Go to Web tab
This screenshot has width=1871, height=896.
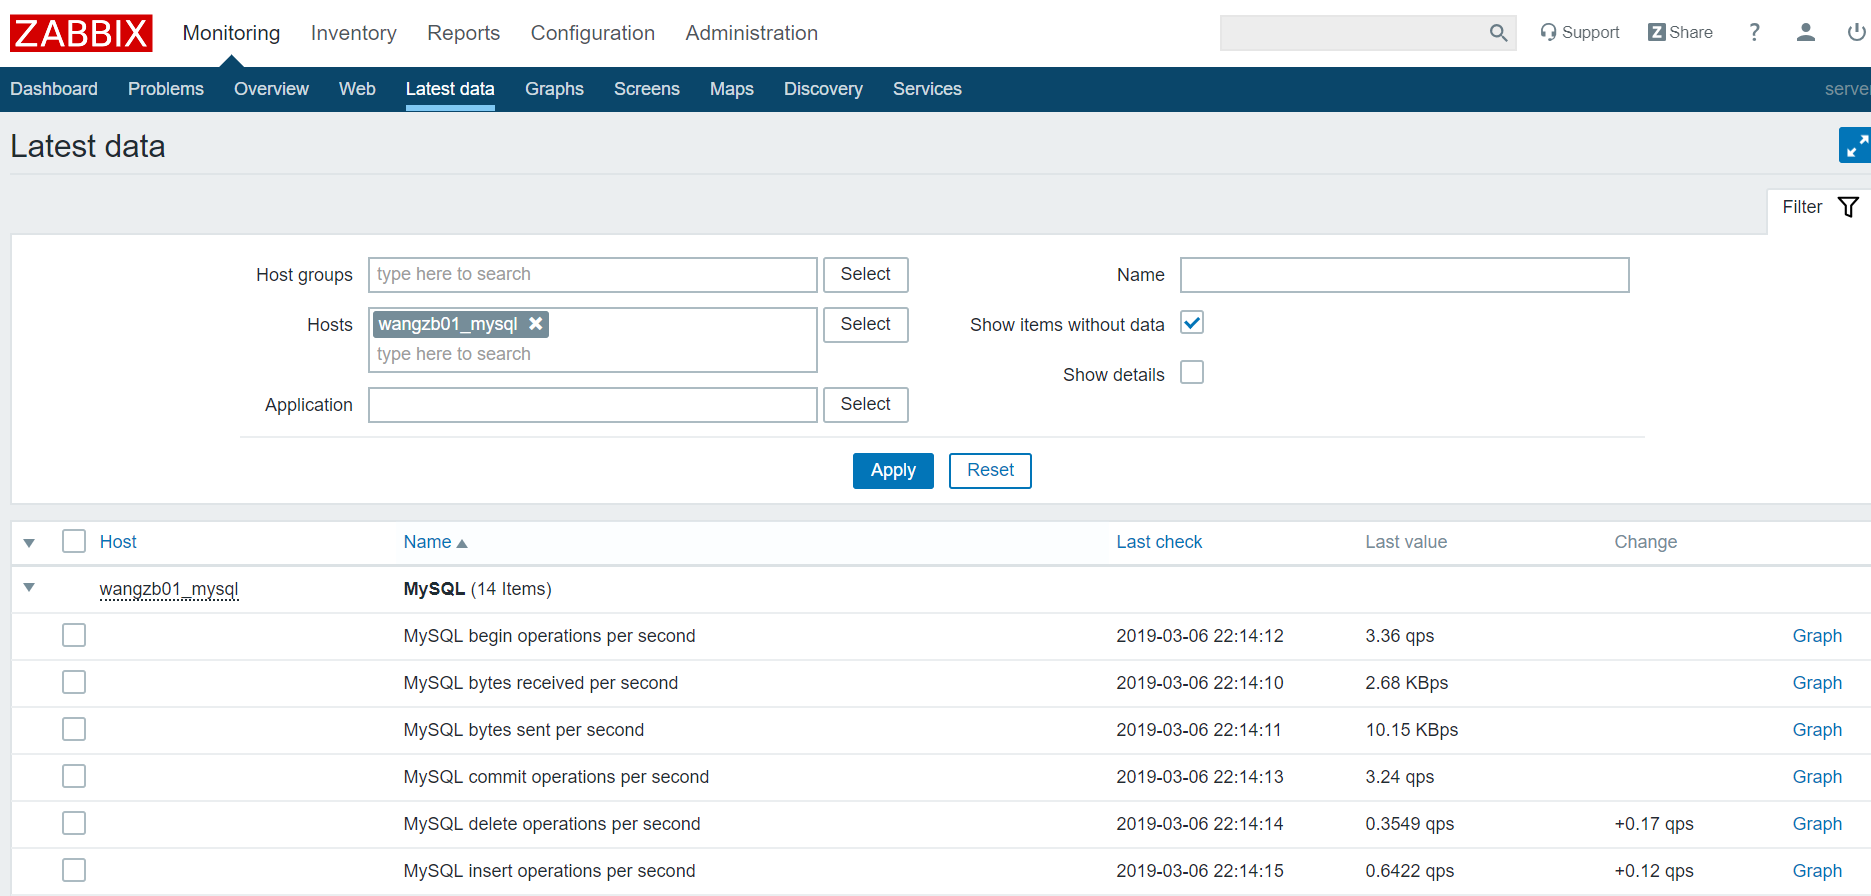(x=357, y=89)
